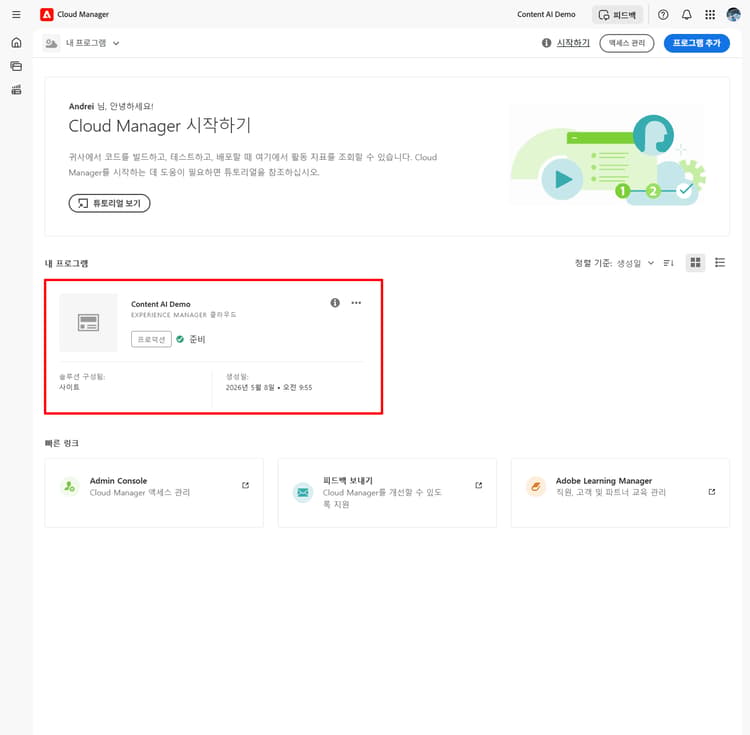The width and height of the screenshot is (750, 735).
Task: Open the Content AI Demo program title
Action: point(161,304)
